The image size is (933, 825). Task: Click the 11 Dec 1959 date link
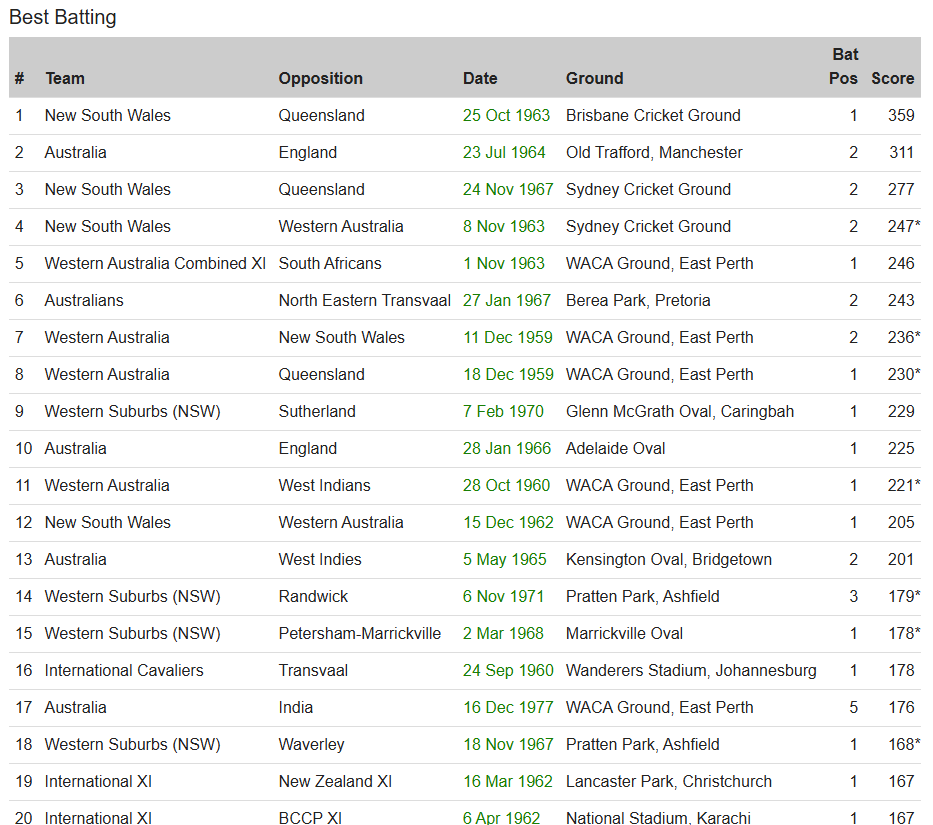coord(507,337)
